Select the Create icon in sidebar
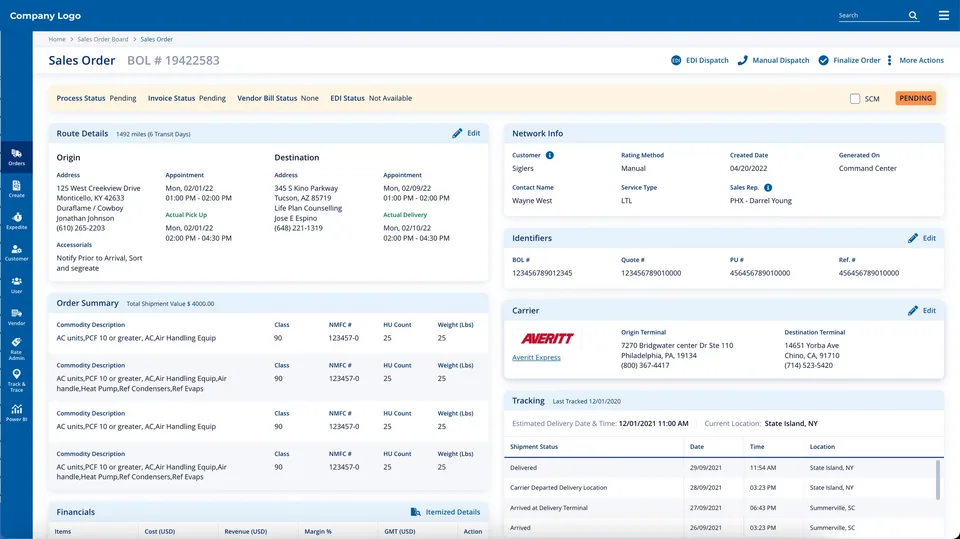Viewport: 960px width, 539px height. (17, 189)
